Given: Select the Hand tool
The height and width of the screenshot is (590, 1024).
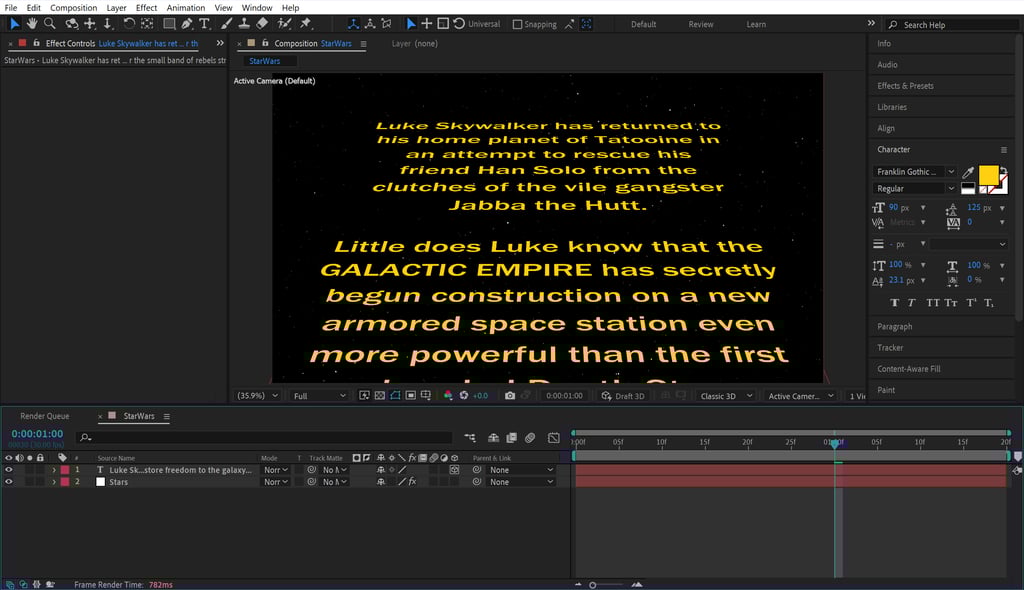Looking at the screenshot, I should (x=31, y=24).
